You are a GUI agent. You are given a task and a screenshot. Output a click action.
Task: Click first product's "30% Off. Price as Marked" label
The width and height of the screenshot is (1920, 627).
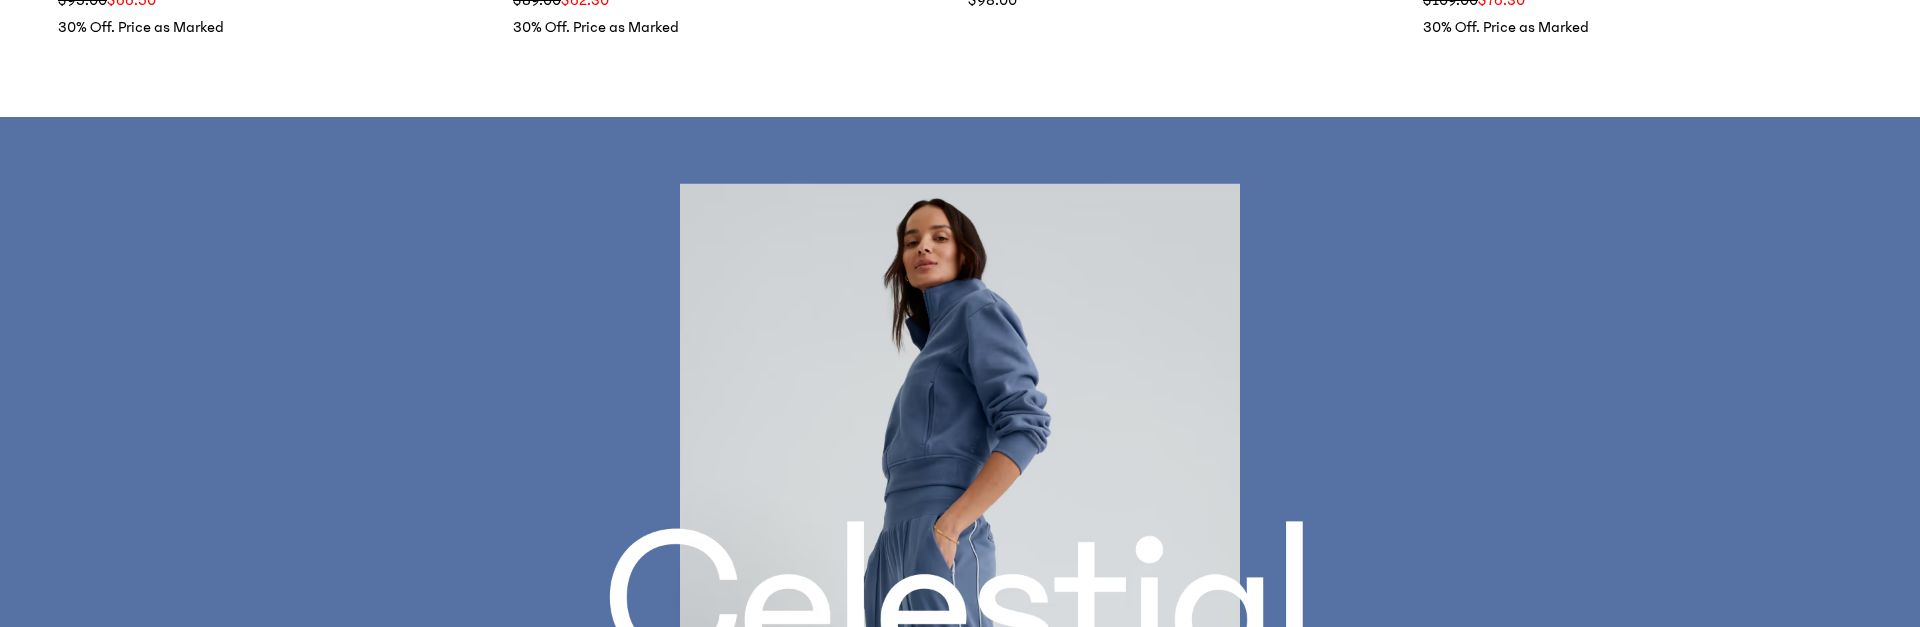point(141,27)
